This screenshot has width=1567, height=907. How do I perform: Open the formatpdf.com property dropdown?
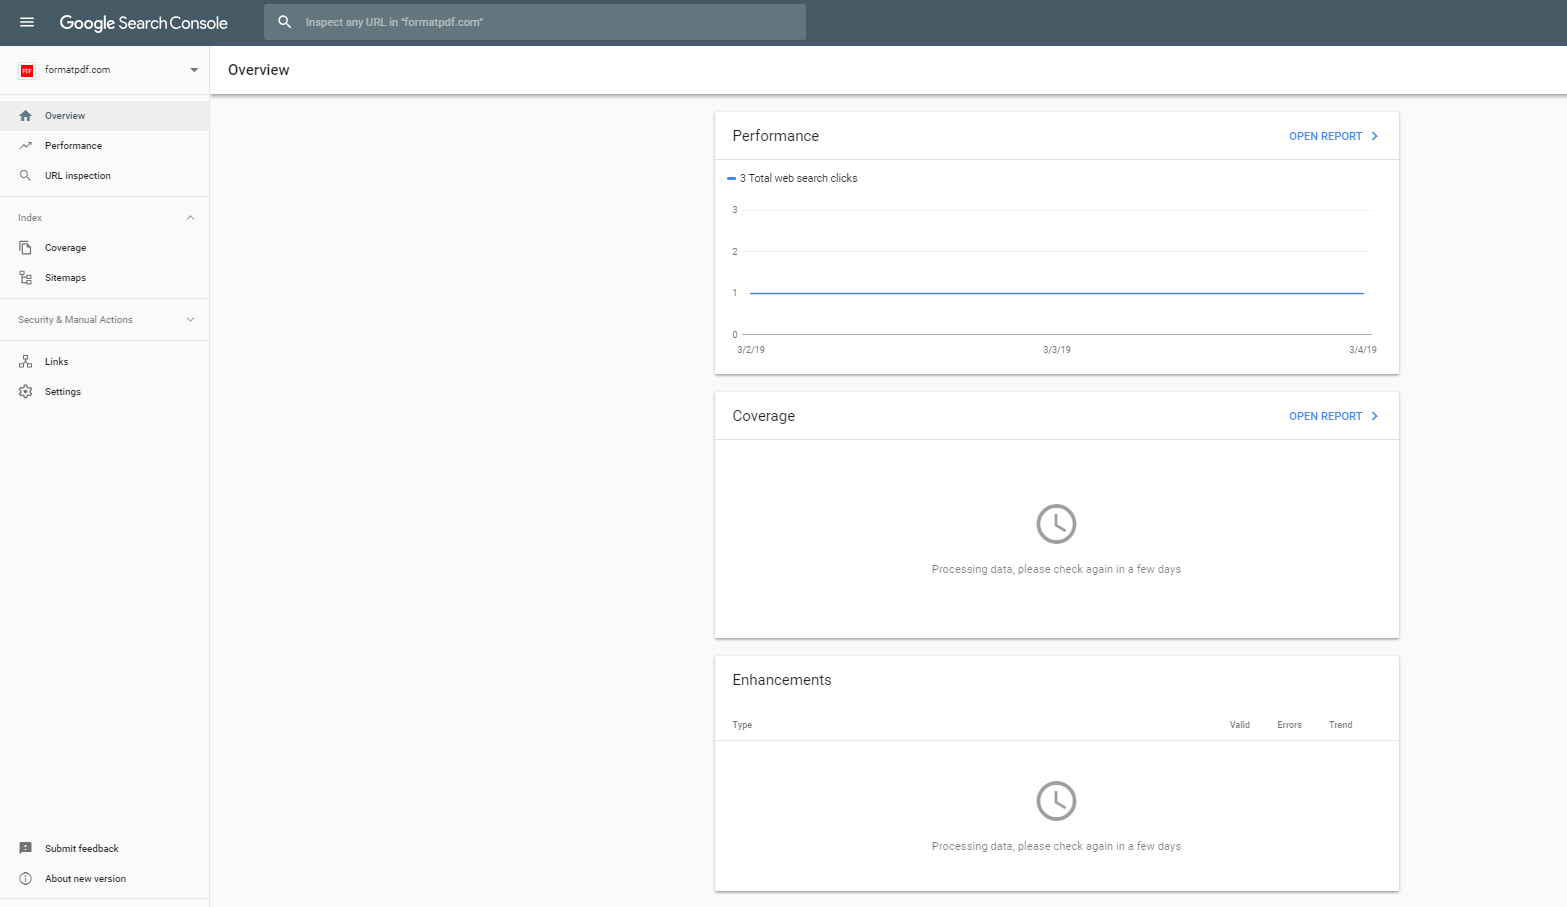(194, 70)
